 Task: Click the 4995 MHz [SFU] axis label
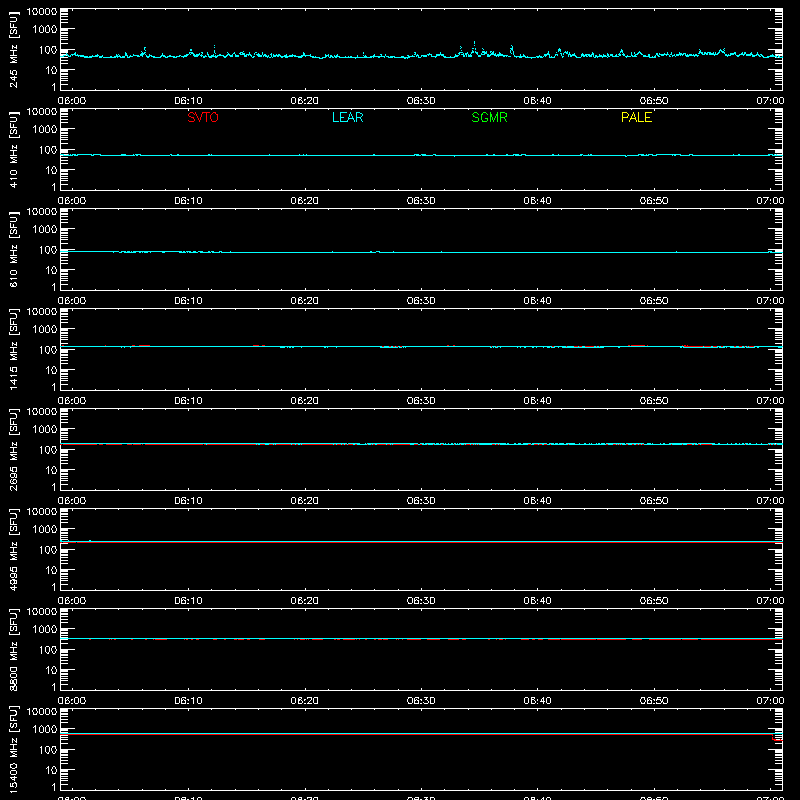[13, 549]
